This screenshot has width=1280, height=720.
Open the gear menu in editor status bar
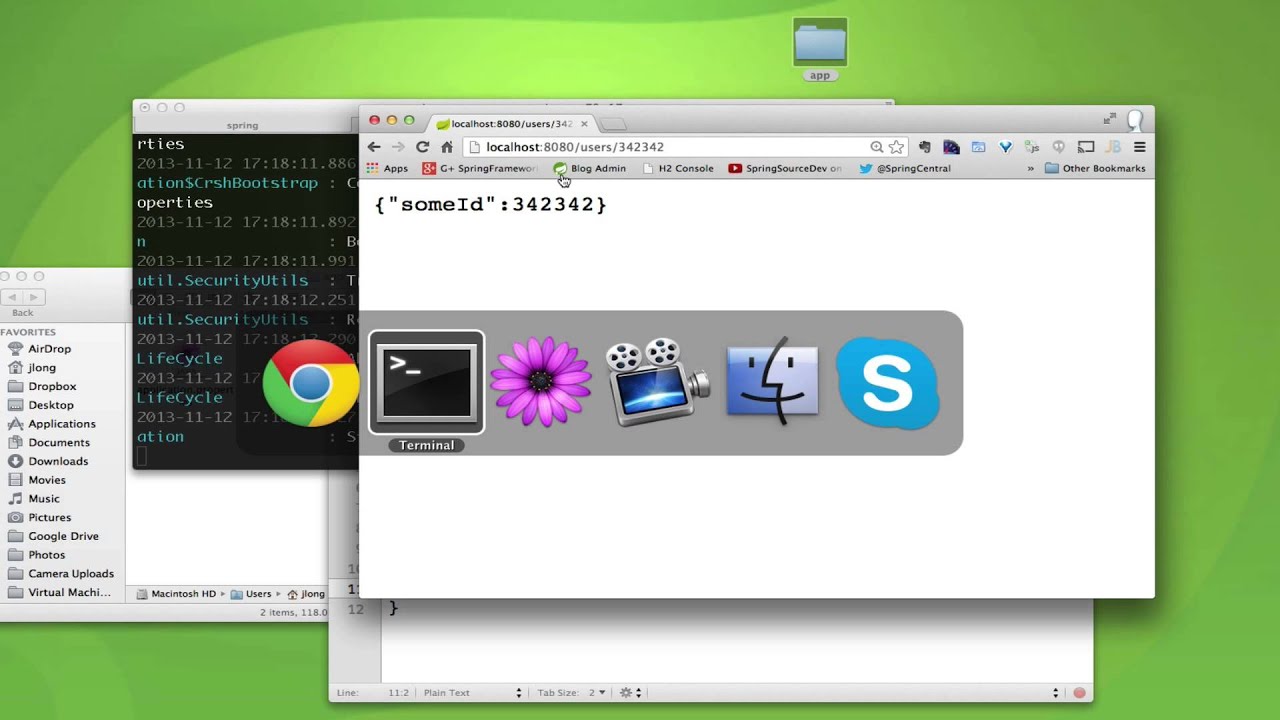click(x=630, y=692)
